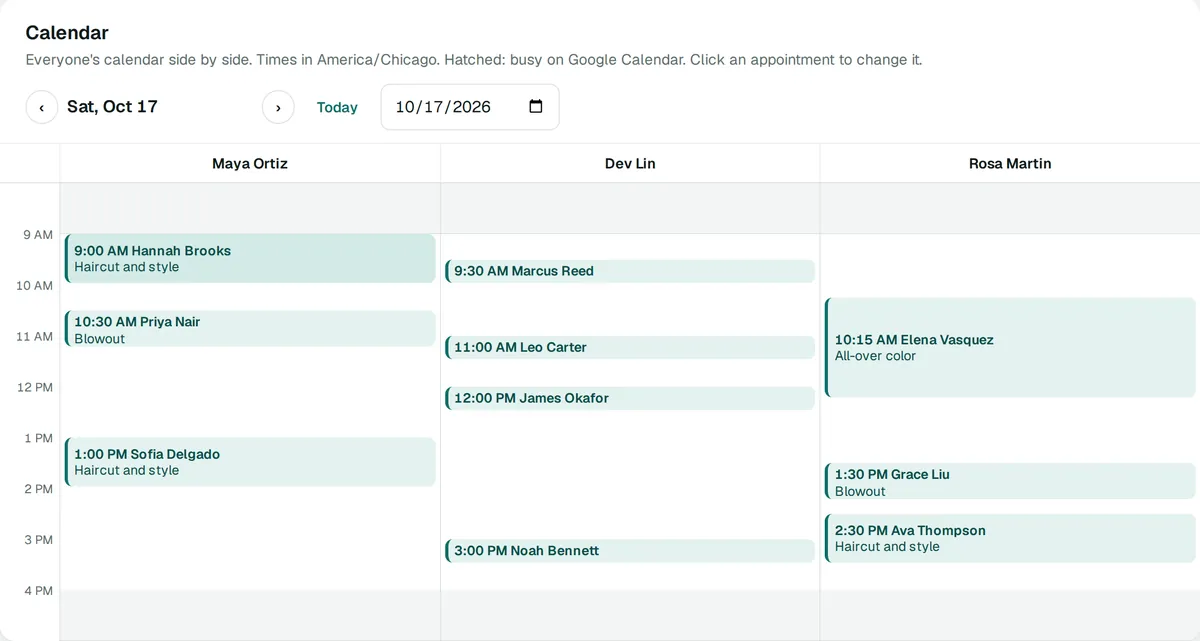Screen dimensions: 1200x641
Task: Open James Okafor 12:00 PM appointment
Action: point(630,398)
